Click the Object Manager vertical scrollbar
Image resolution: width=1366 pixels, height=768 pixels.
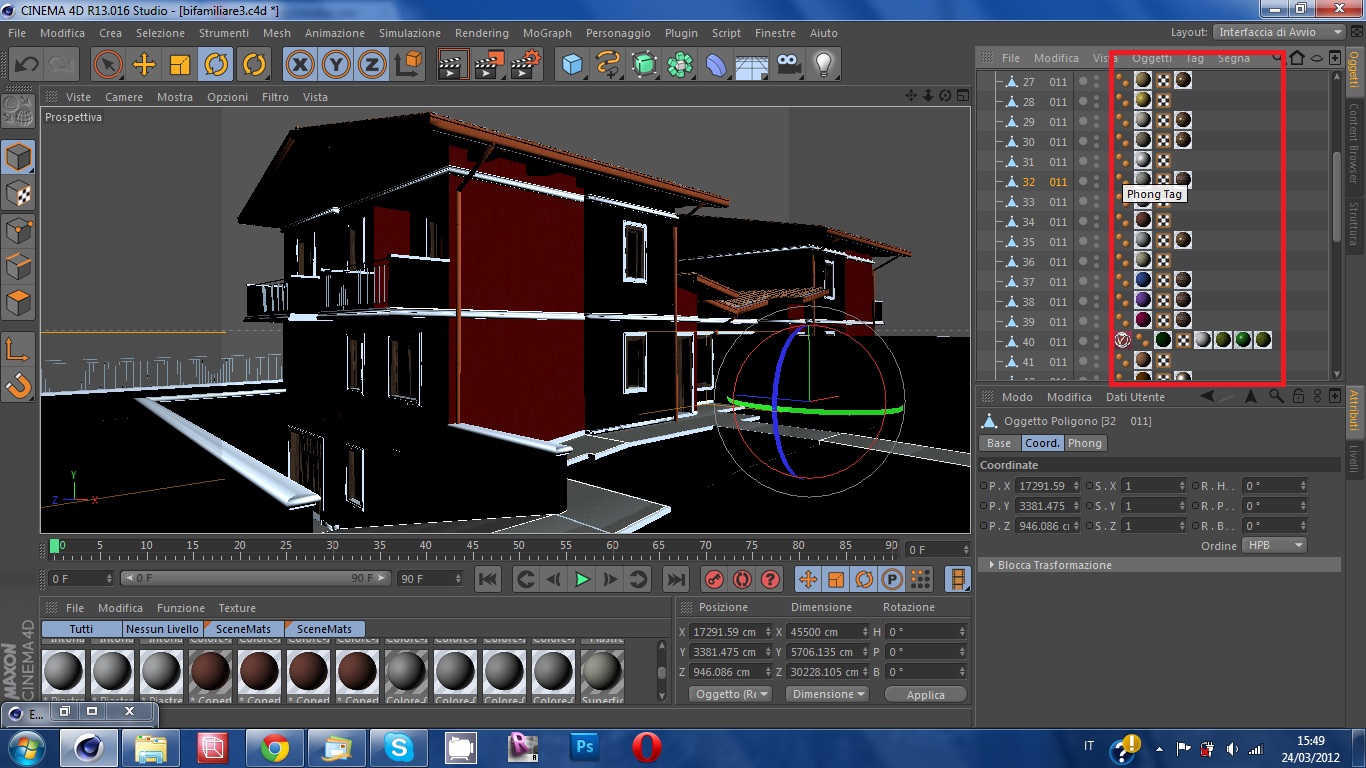tap(1337, 196)
